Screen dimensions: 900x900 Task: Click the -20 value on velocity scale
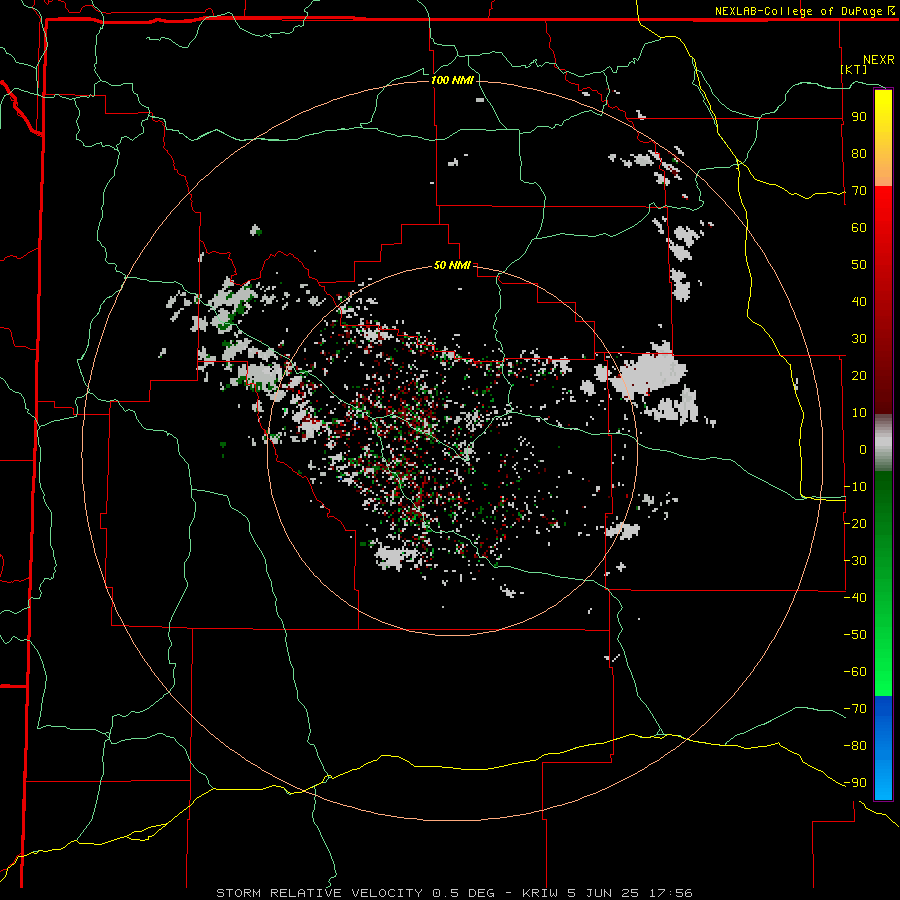click(x=855, y=524)
